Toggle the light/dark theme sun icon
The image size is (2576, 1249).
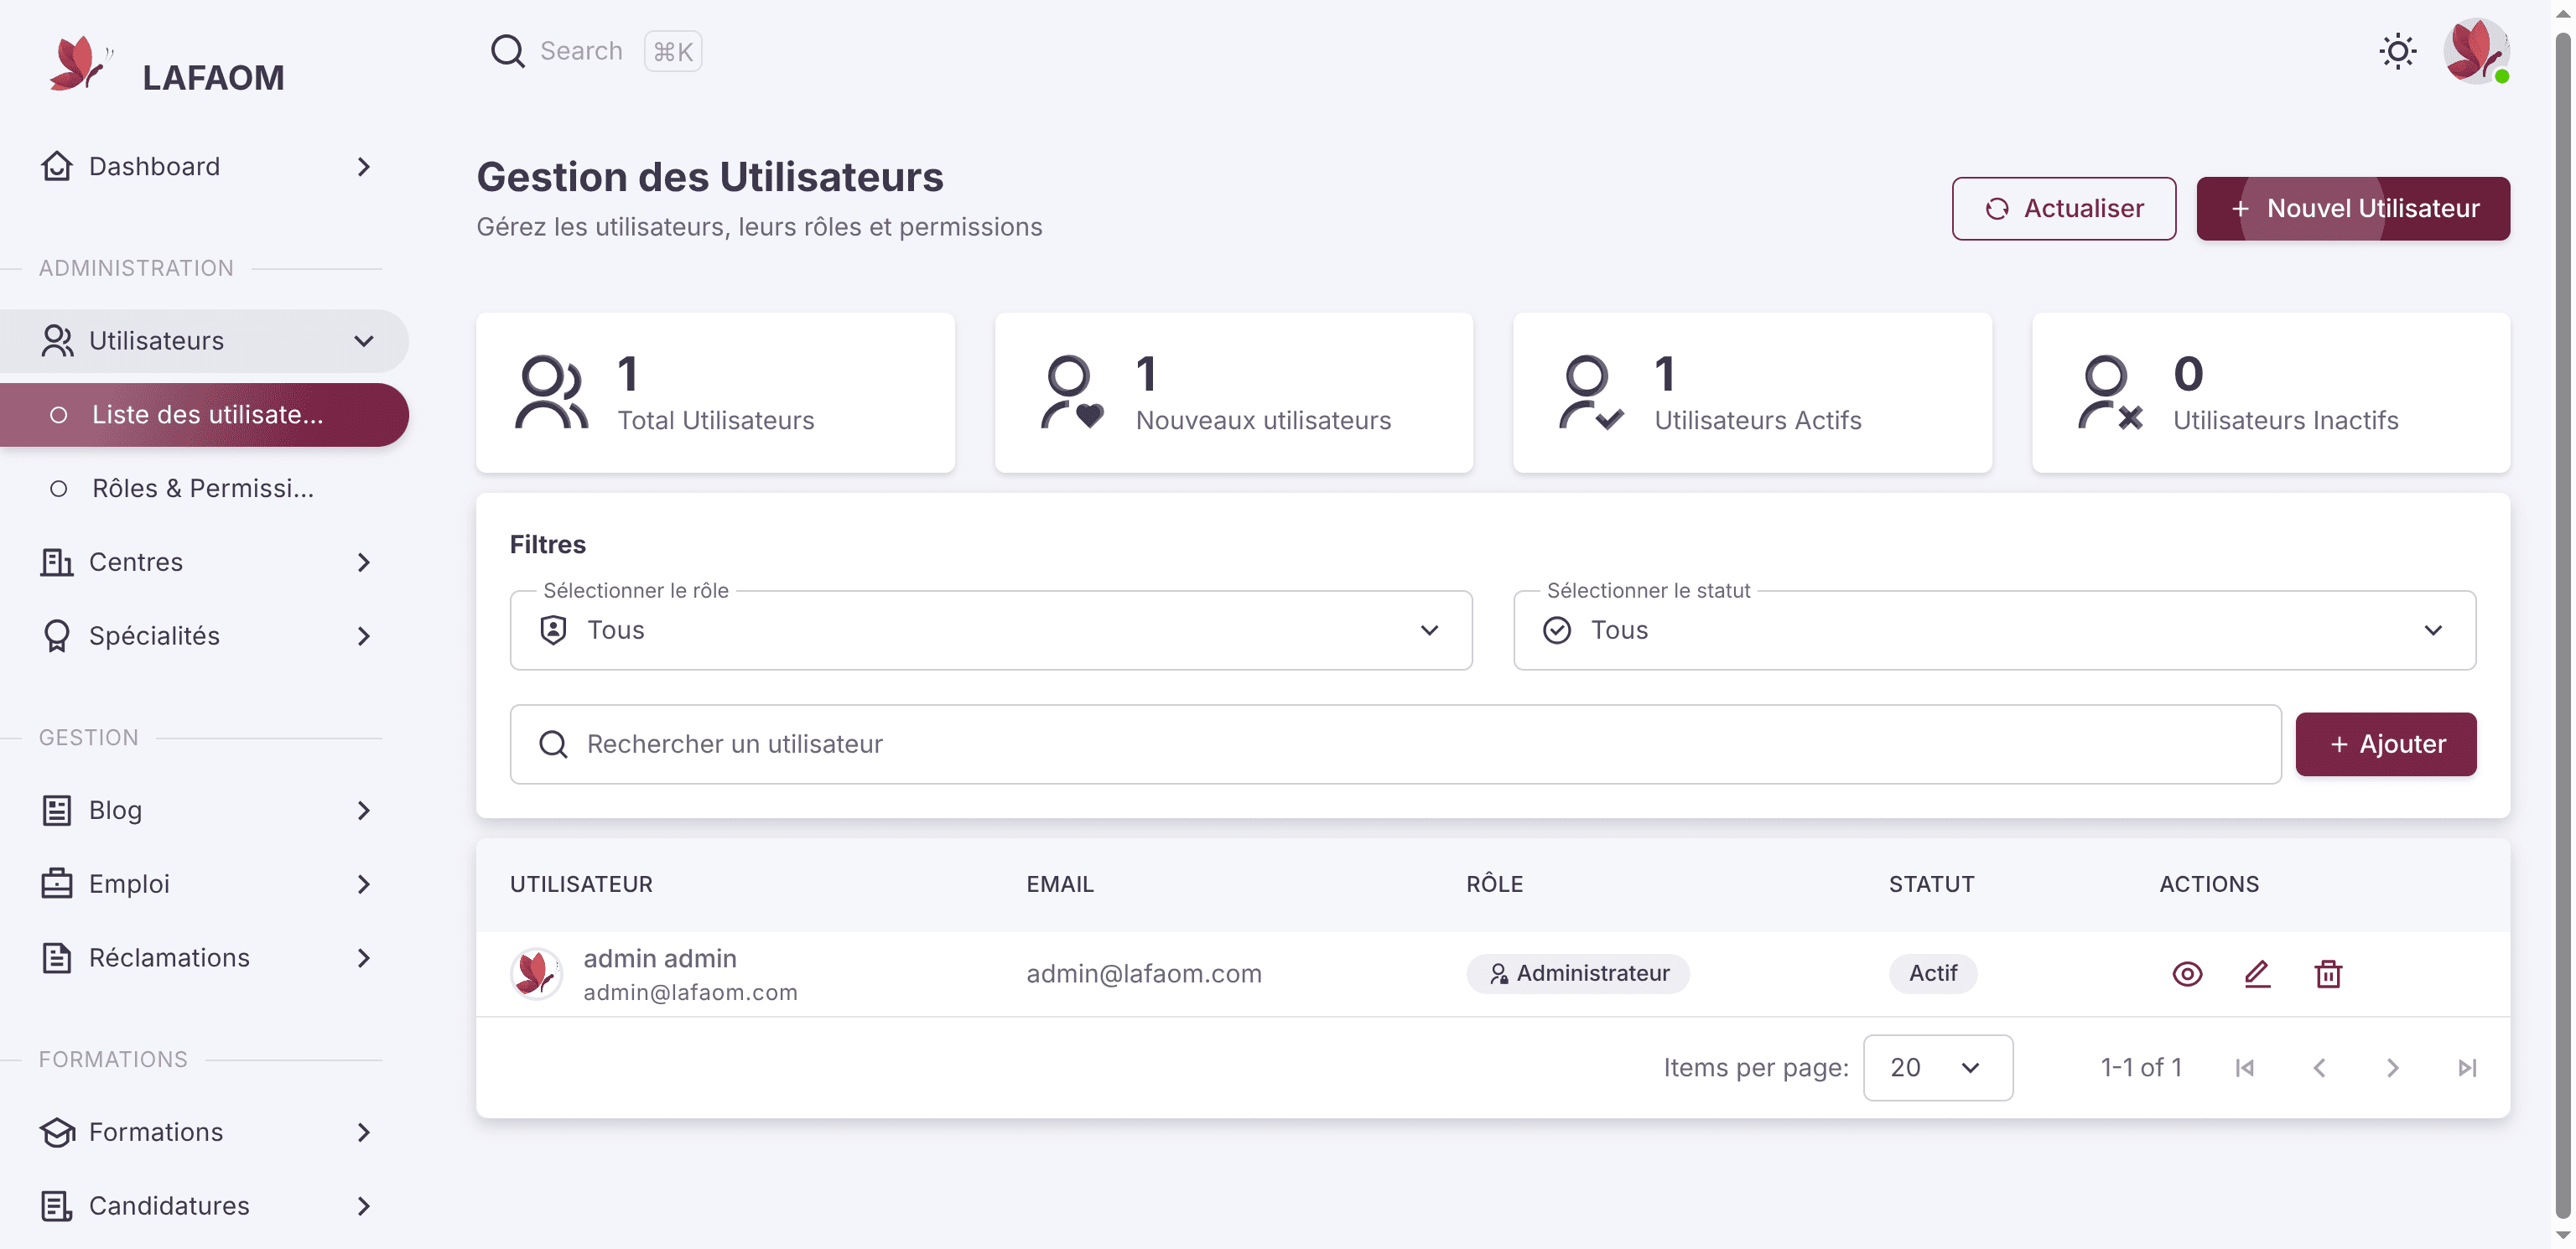pos(2397,51)
